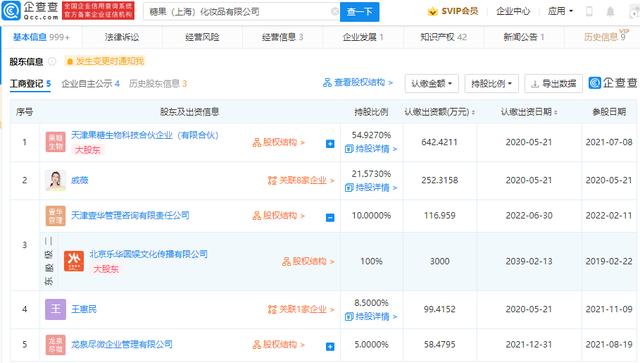Switch to 新闻公告 tab
Image resolution: width=640 pixels, height=363 pixels.
click(x=524, y=37)
